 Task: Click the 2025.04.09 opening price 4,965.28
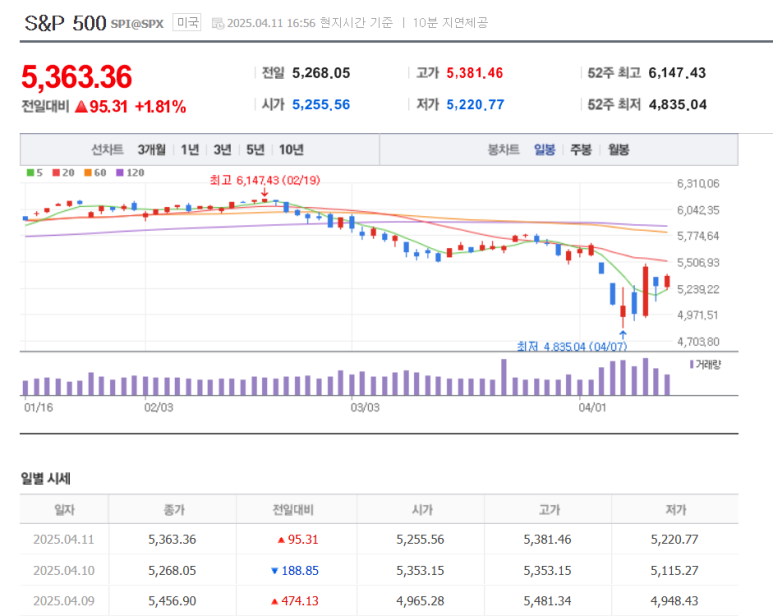420,601
